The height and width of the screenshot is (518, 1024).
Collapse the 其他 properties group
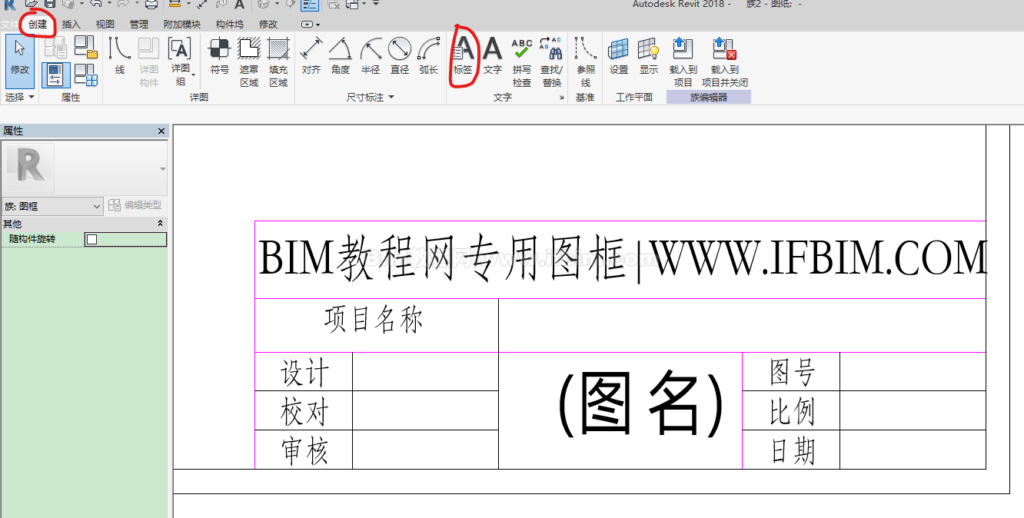[161, 224]
